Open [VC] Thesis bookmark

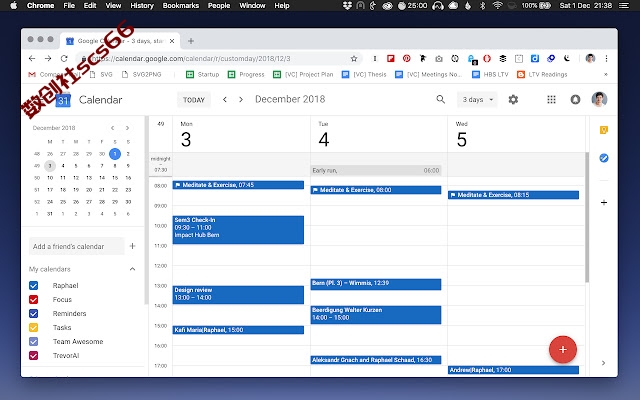click(x=364, y=74)
